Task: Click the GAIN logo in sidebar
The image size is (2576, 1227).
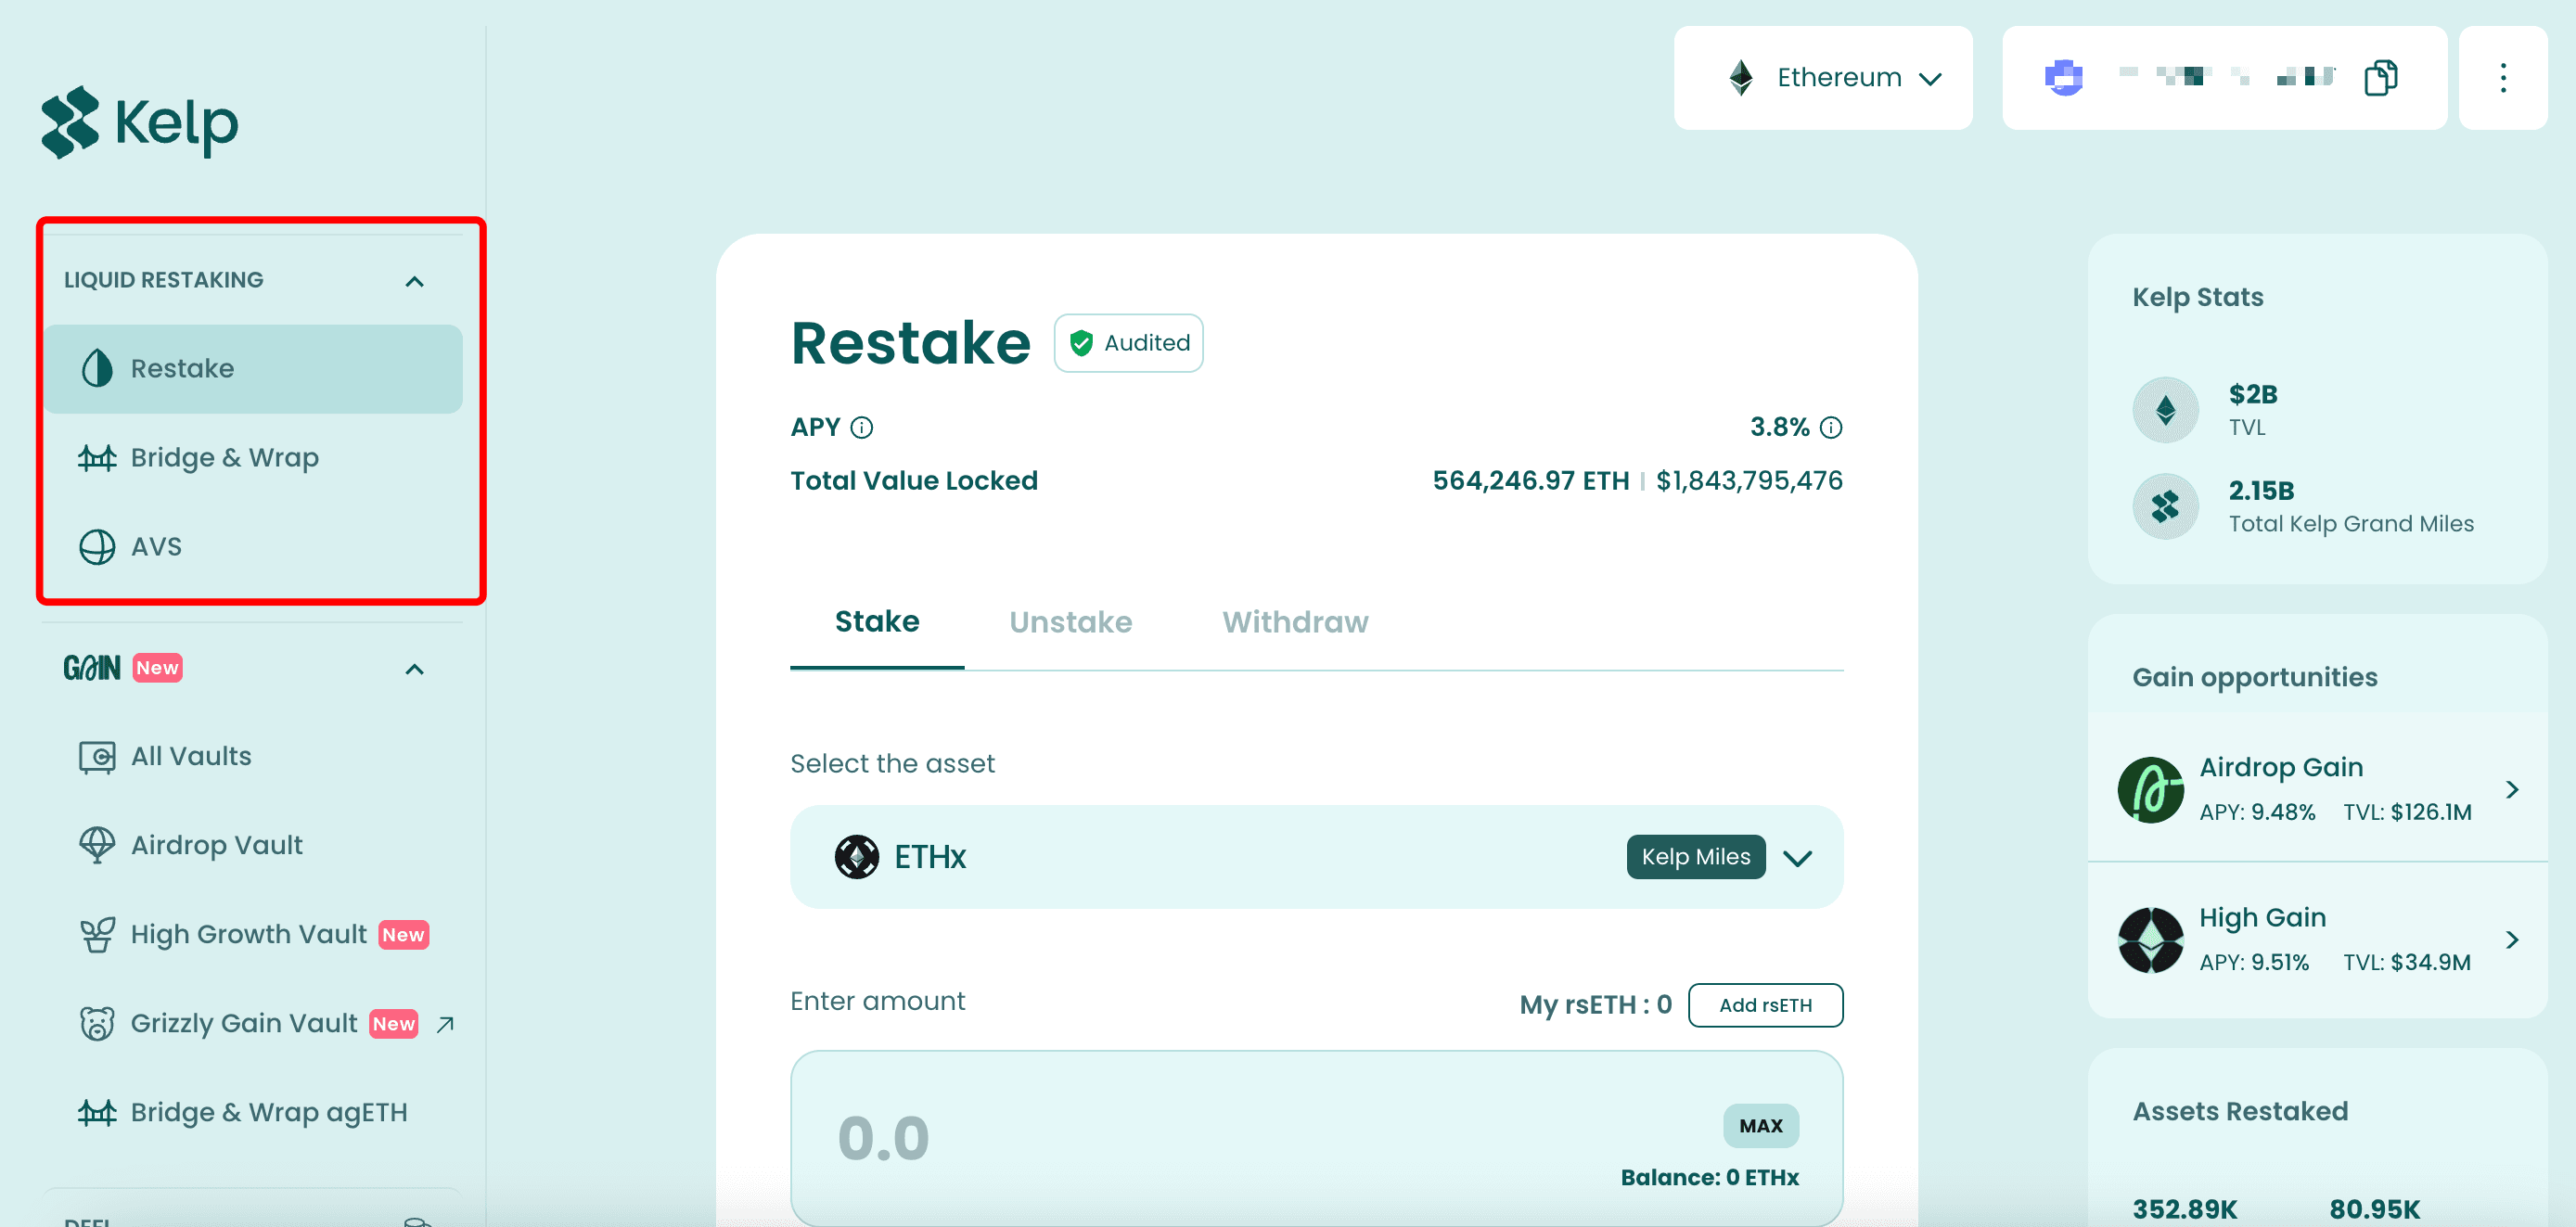Action: [92, 668]
